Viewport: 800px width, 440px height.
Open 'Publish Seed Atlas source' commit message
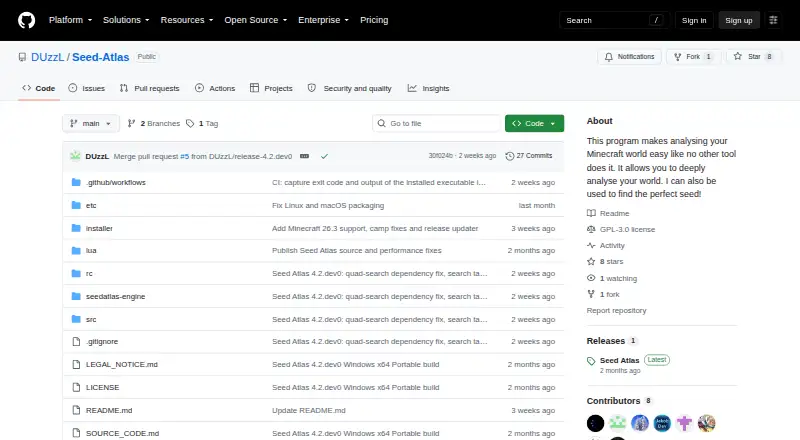tap(357, 251)
